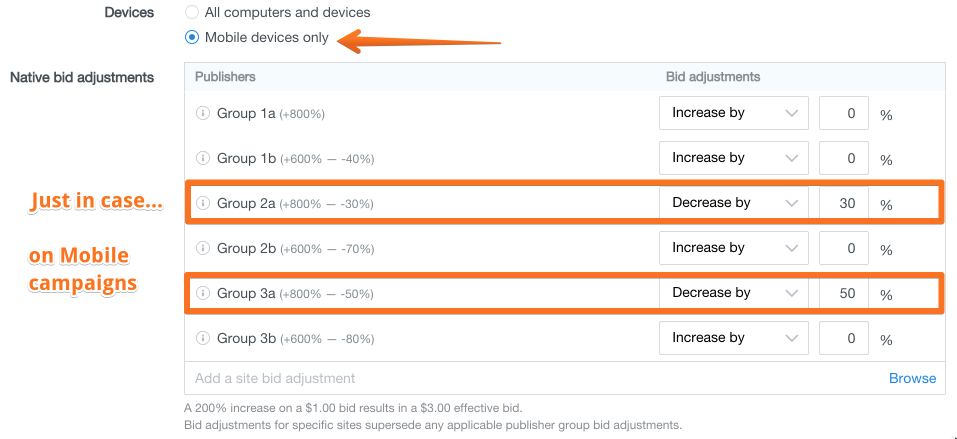Click the info icon beside Group 1b
The image size is (957, 439).
(203, 158)
